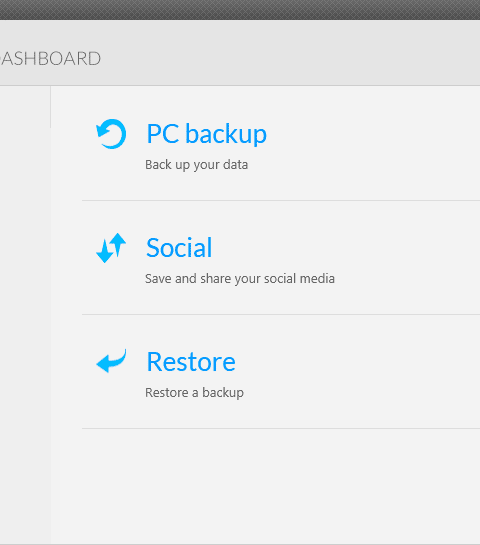Click gray header bar right of DASHBOARD

pos(290,53)
